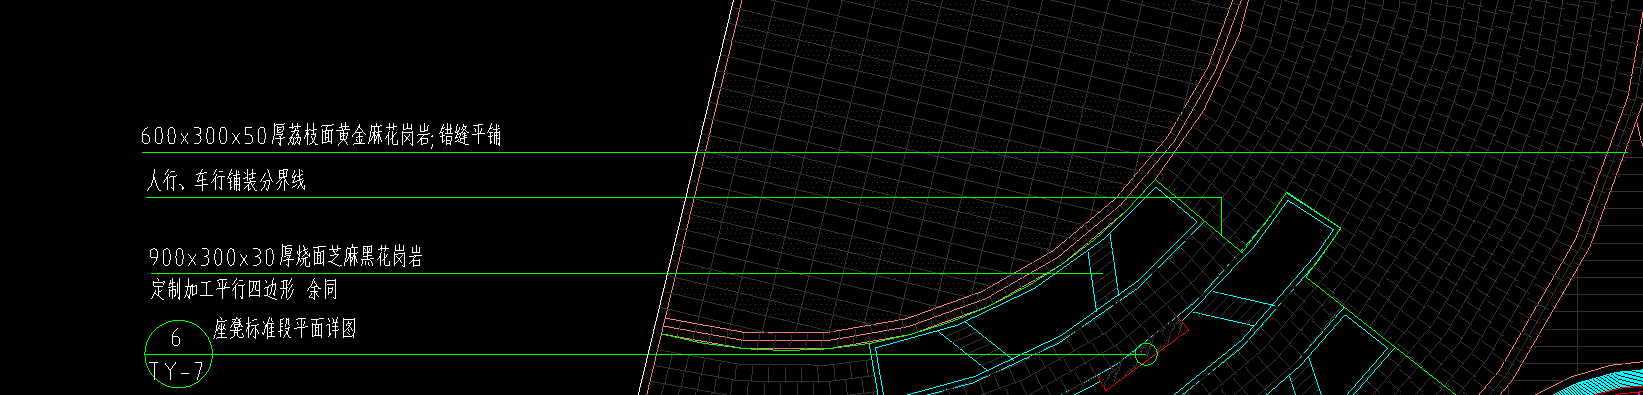
Task: Select the text '900x300x30厚烧面芝麻黑花岗岩'
Action: pyautogui.click(x=286, y=258)
